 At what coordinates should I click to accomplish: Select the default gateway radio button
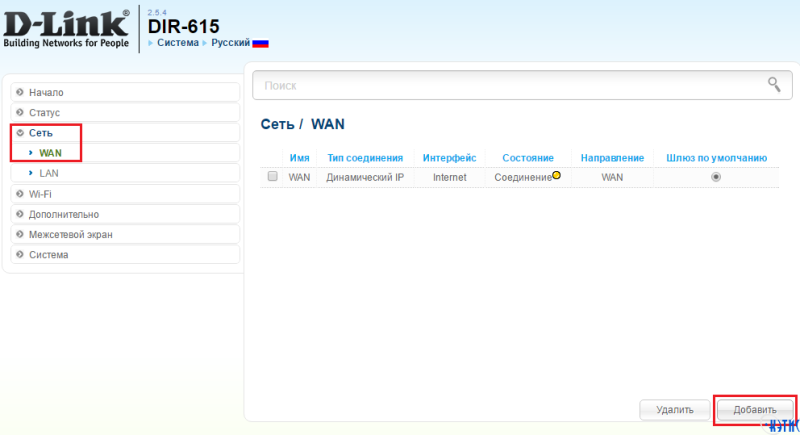[x=715, y=177]
